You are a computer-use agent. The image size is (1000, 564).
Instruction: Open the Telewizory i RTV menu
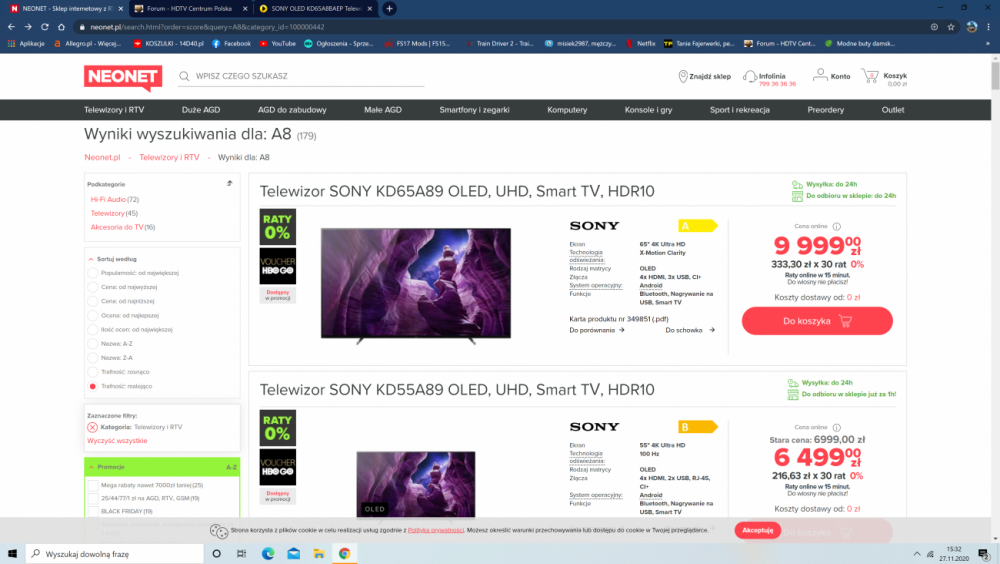coord(114,110)
